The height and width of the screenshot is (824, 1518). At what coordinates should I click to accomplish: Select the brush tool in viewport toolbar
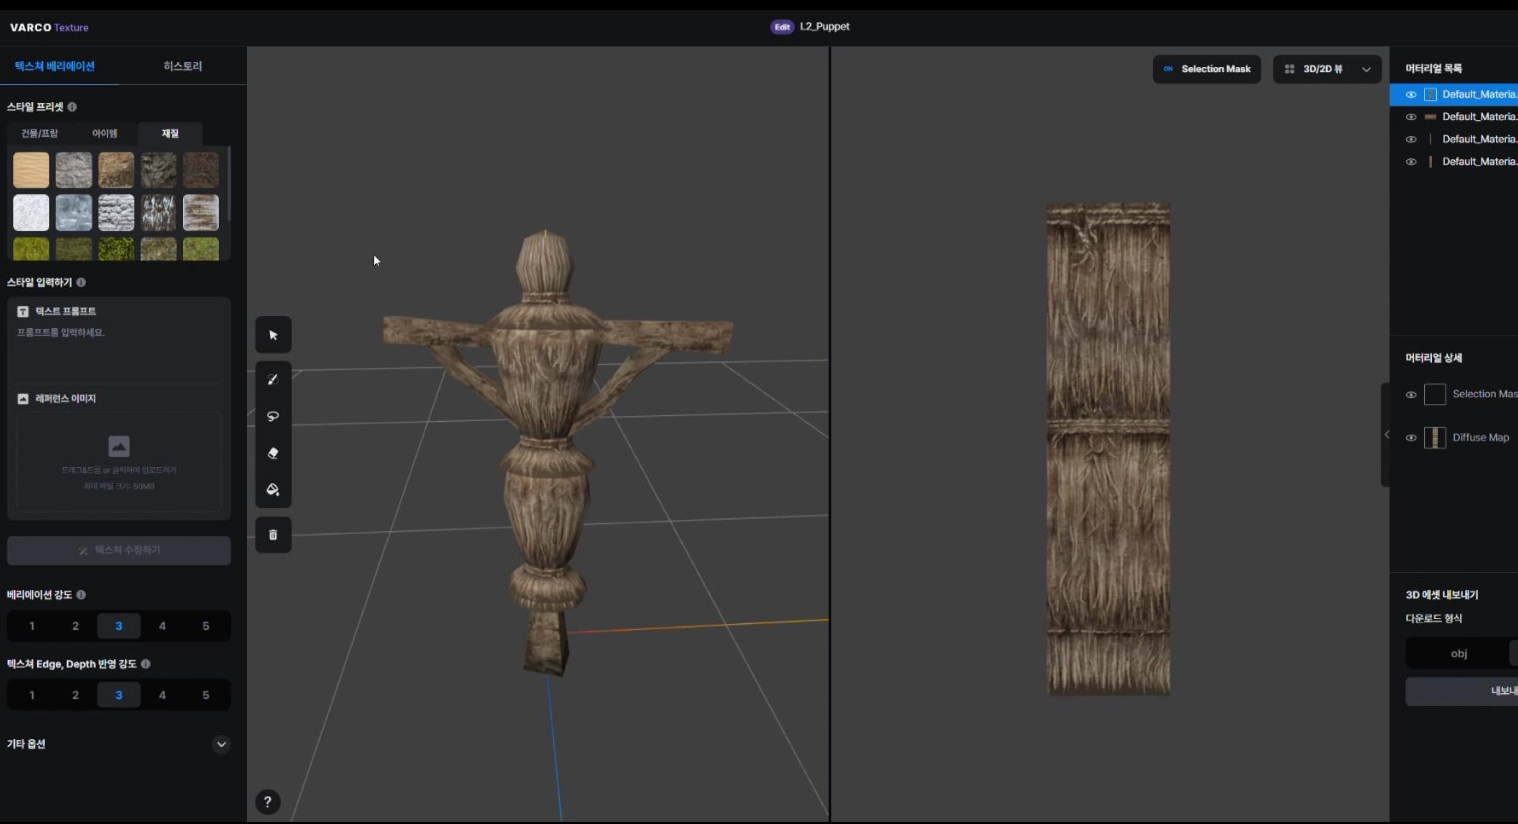coord(273,379)
